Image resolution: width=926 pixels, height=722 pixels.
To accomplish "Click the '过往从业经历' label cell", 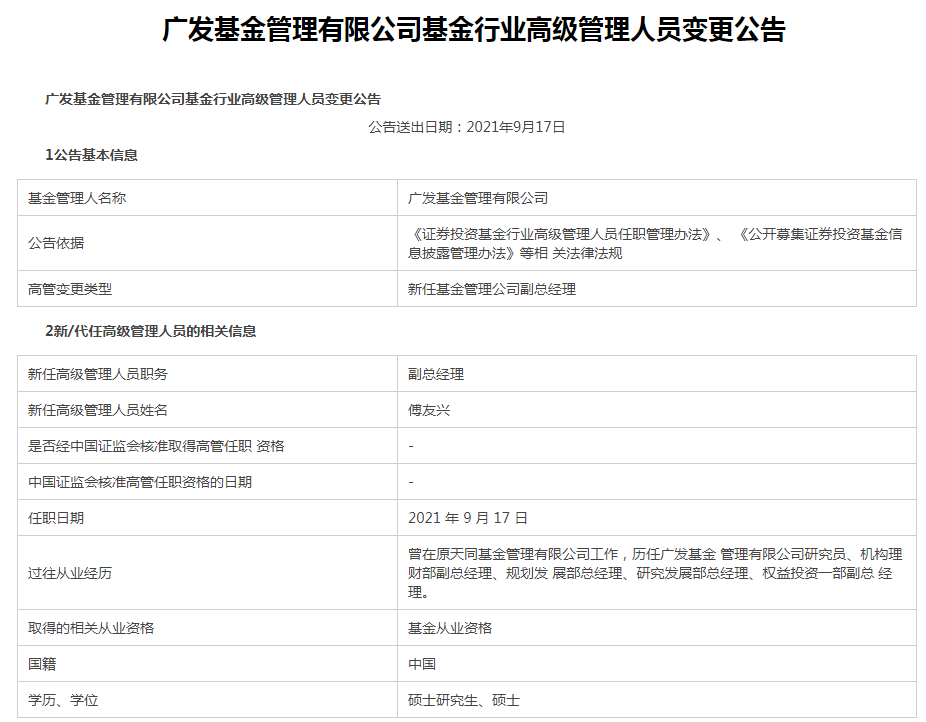I will (70, 573).
